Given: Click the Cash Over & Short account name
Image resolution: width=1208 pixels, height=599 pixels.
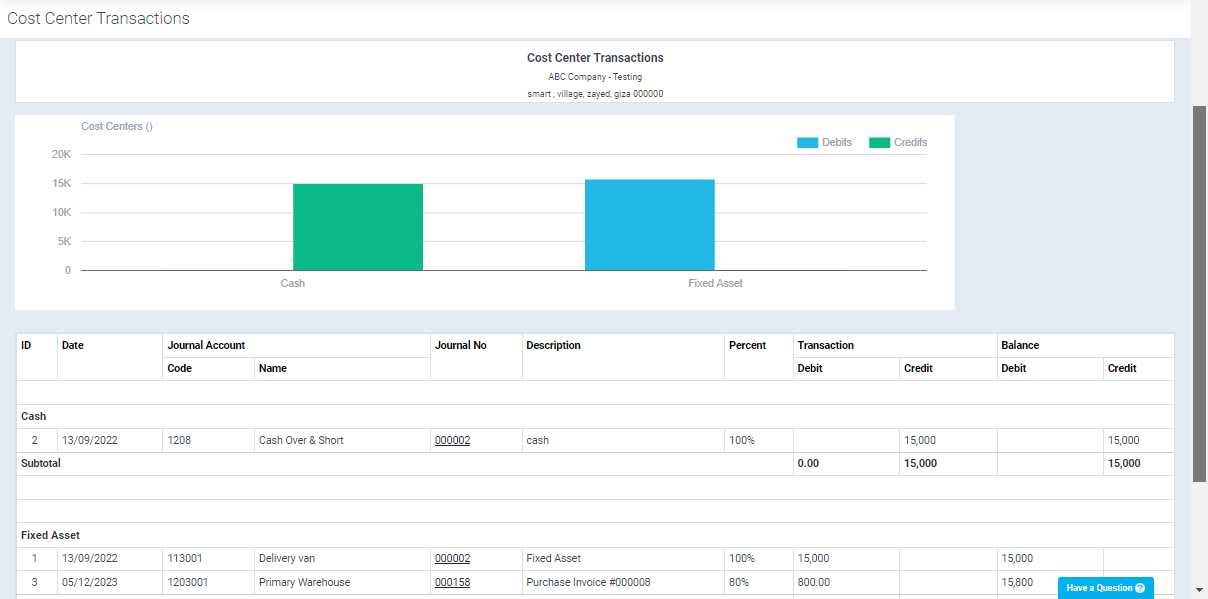Looking at the screenshot, I should 300,440.
